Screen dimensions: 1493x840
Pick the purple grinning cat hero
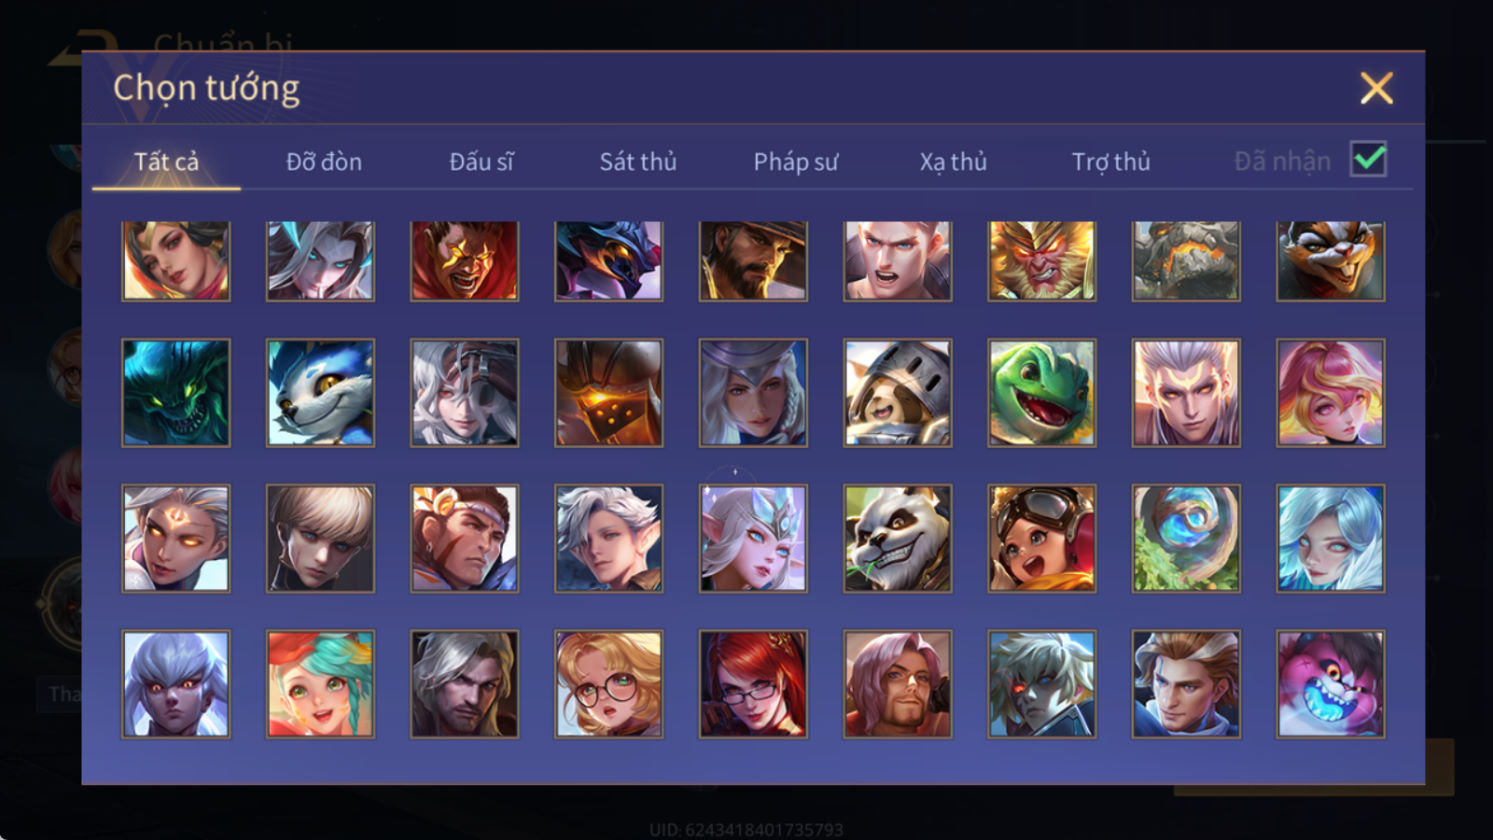point(1330,684)
